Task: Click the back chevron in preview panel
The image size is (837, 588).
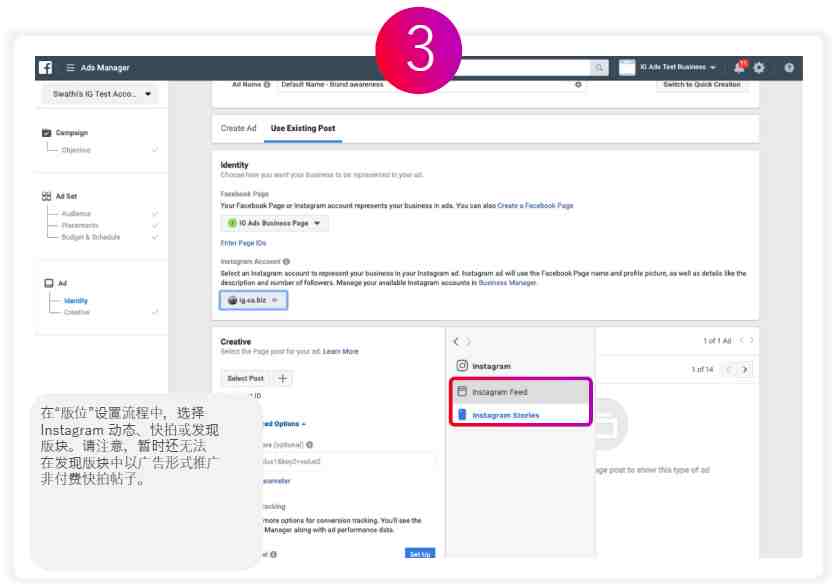Action: (456, 341)
